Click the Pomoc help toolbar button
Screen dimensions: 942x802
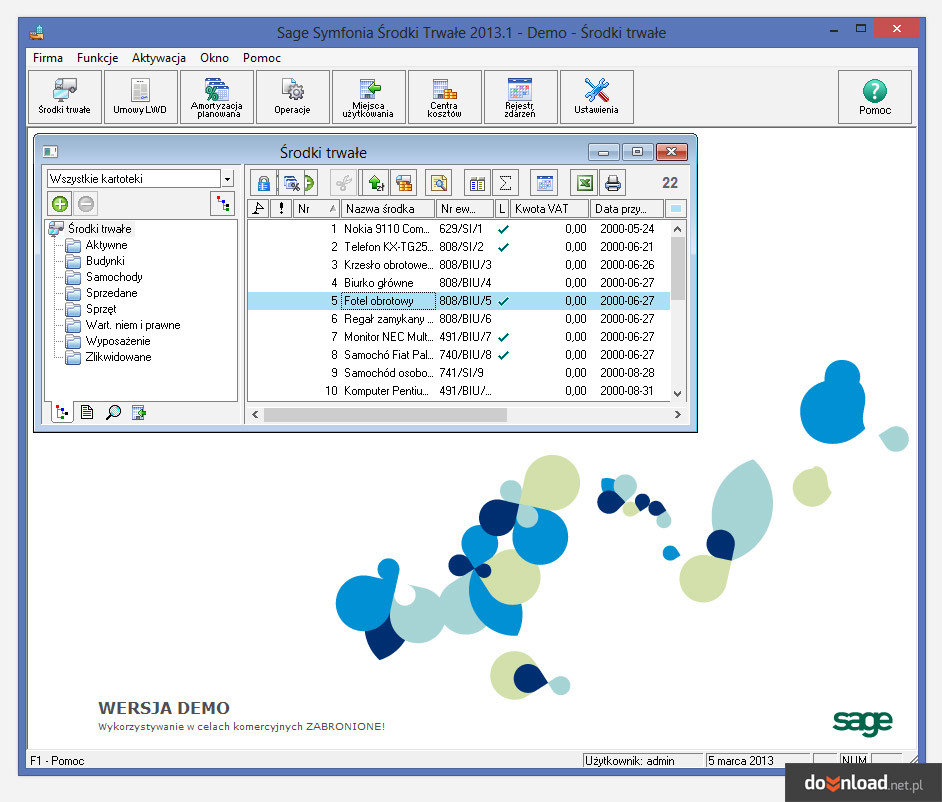coord(875,97)
